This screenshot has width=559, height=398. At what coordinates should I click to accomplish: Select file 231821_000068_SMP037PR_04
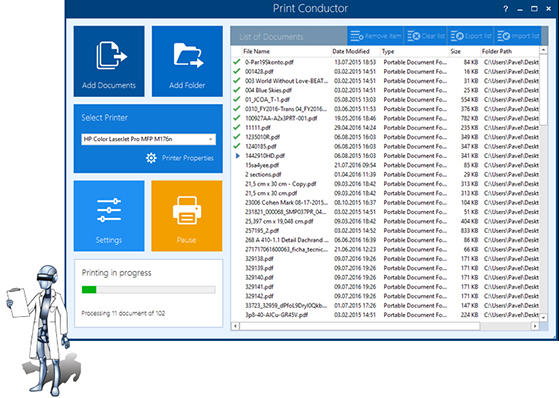click(x=286, y=212)
